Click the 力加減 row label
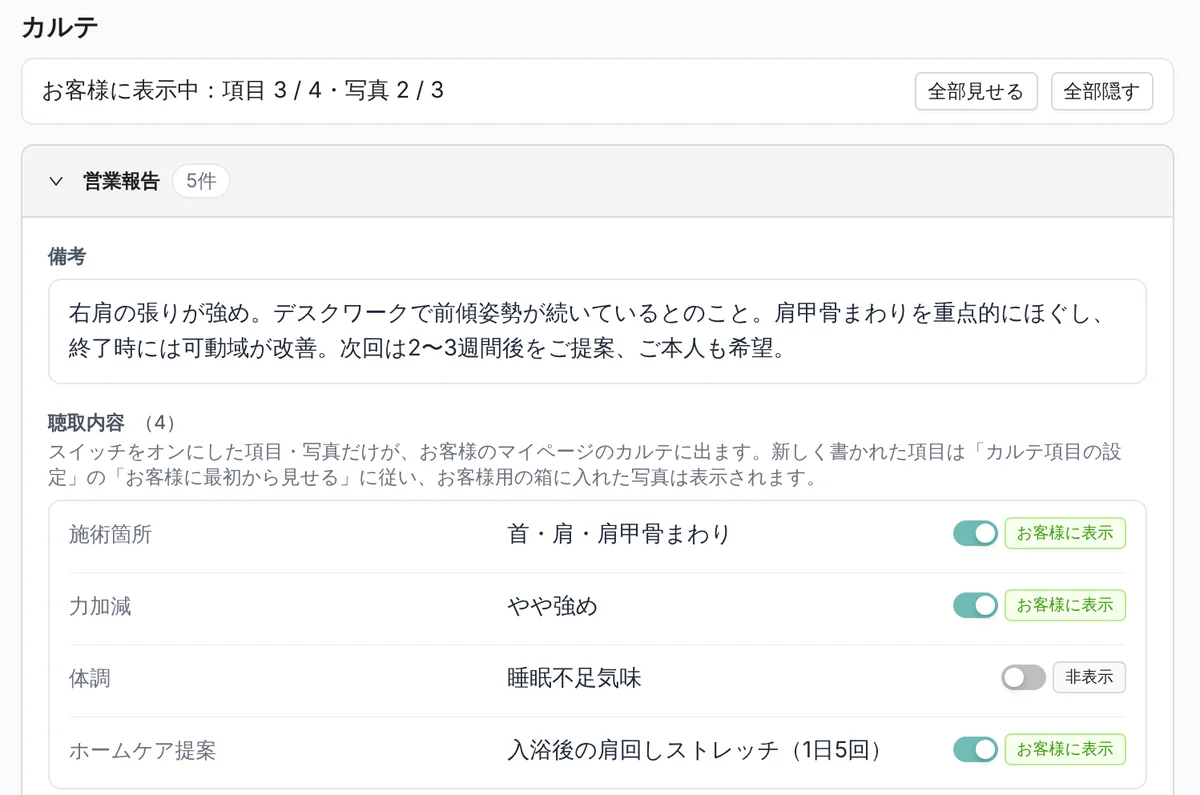Viewport: 1200px width, 795px height. 100,606
